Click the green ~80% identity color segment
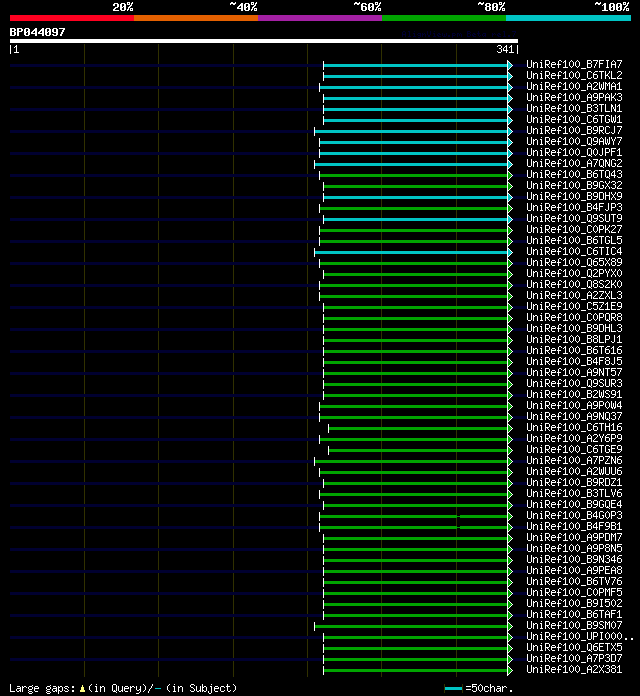640x696 pixels. coord(444,18)
